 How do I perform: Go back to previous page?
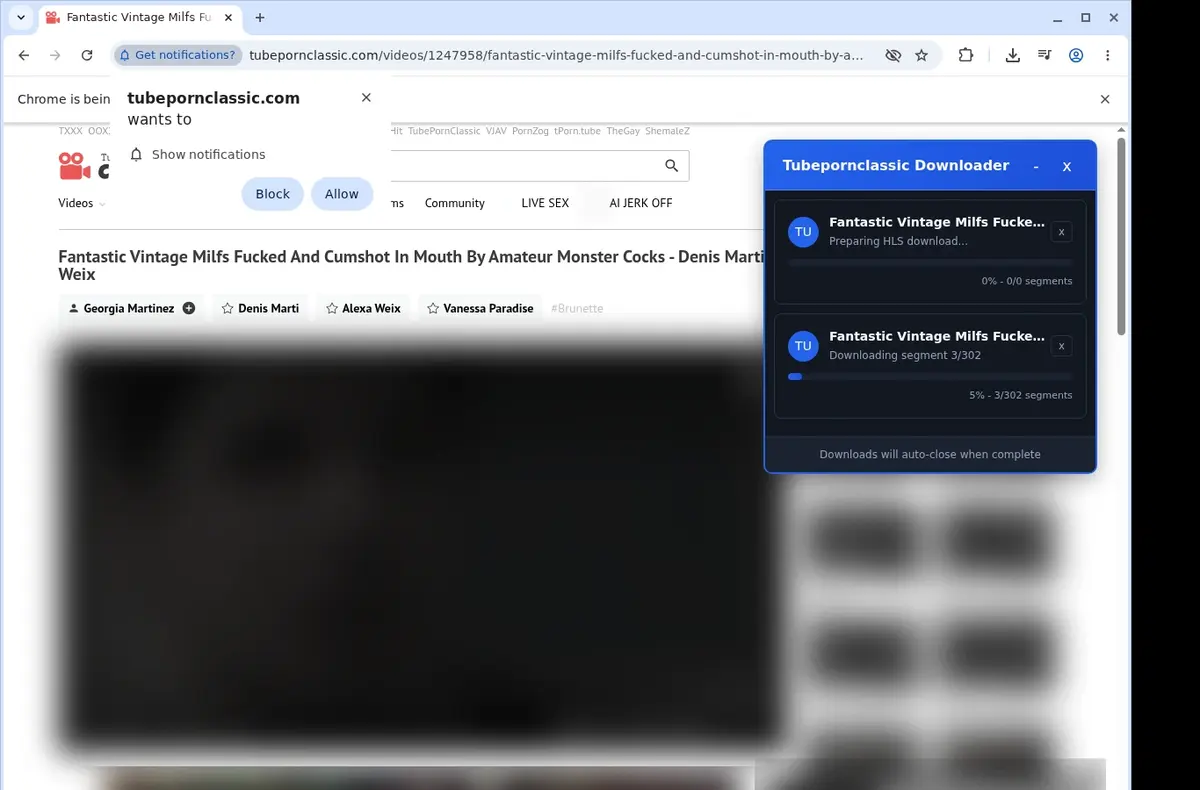click(24, 56)
